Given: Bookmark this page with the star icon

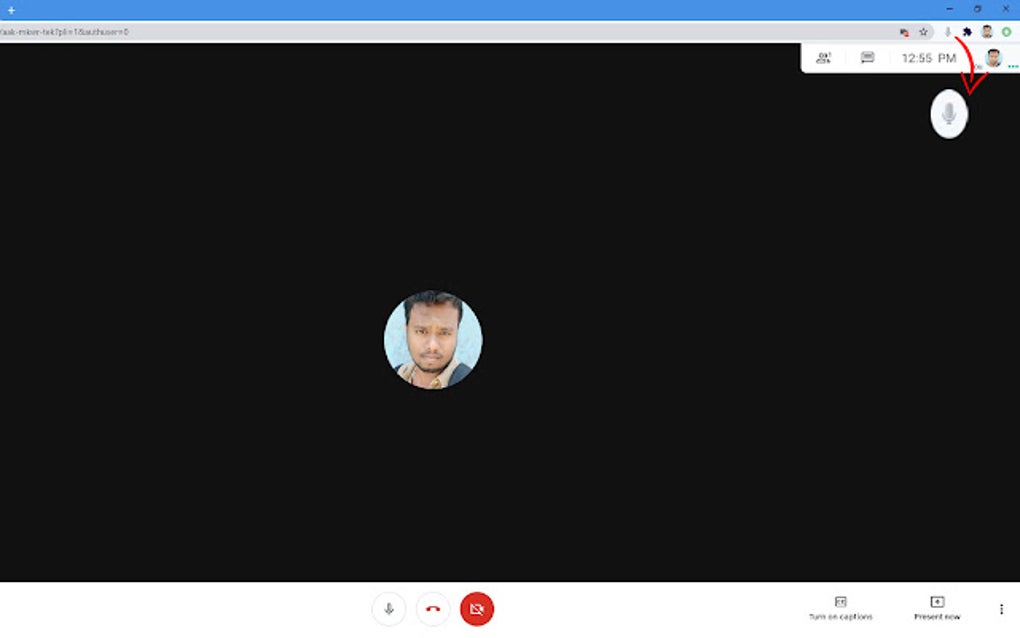Looking at the screenshot, I should (x=922, y=31).
